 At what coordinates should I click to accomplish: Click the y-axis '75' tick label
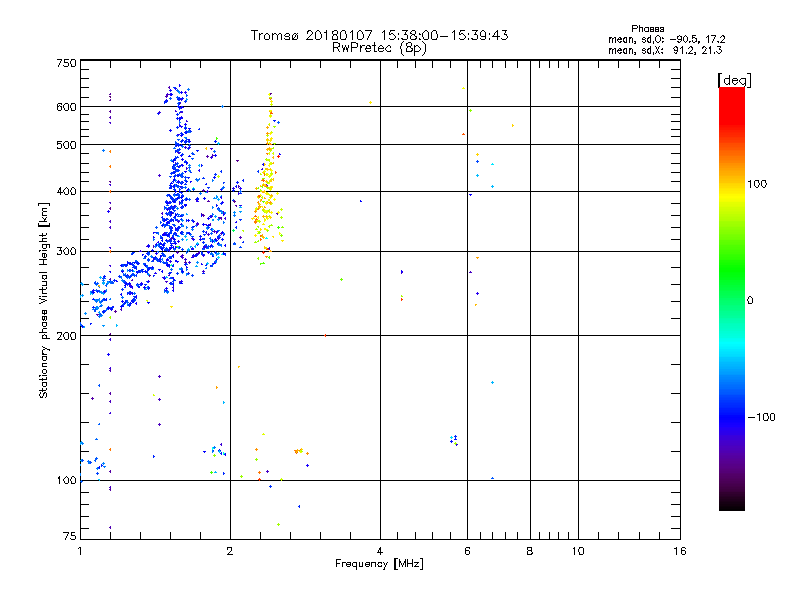pos(70,536)
